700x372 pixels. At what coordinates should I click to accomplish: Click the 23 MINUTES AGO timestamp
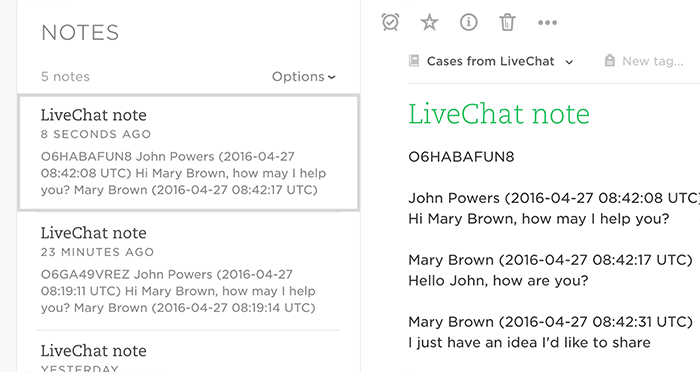click(97, 252)
